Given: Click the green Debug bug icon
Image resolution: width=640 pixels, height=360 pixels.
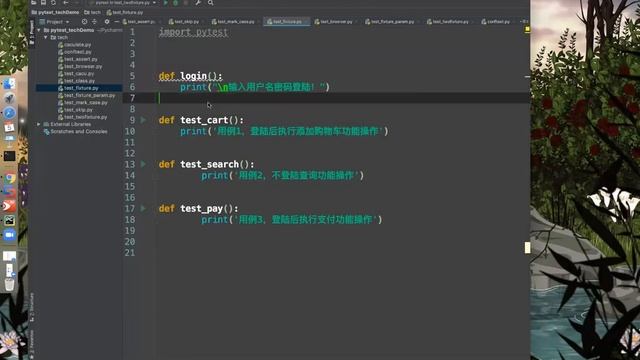Looking at the screenshot, I should [x=176, y=2].
